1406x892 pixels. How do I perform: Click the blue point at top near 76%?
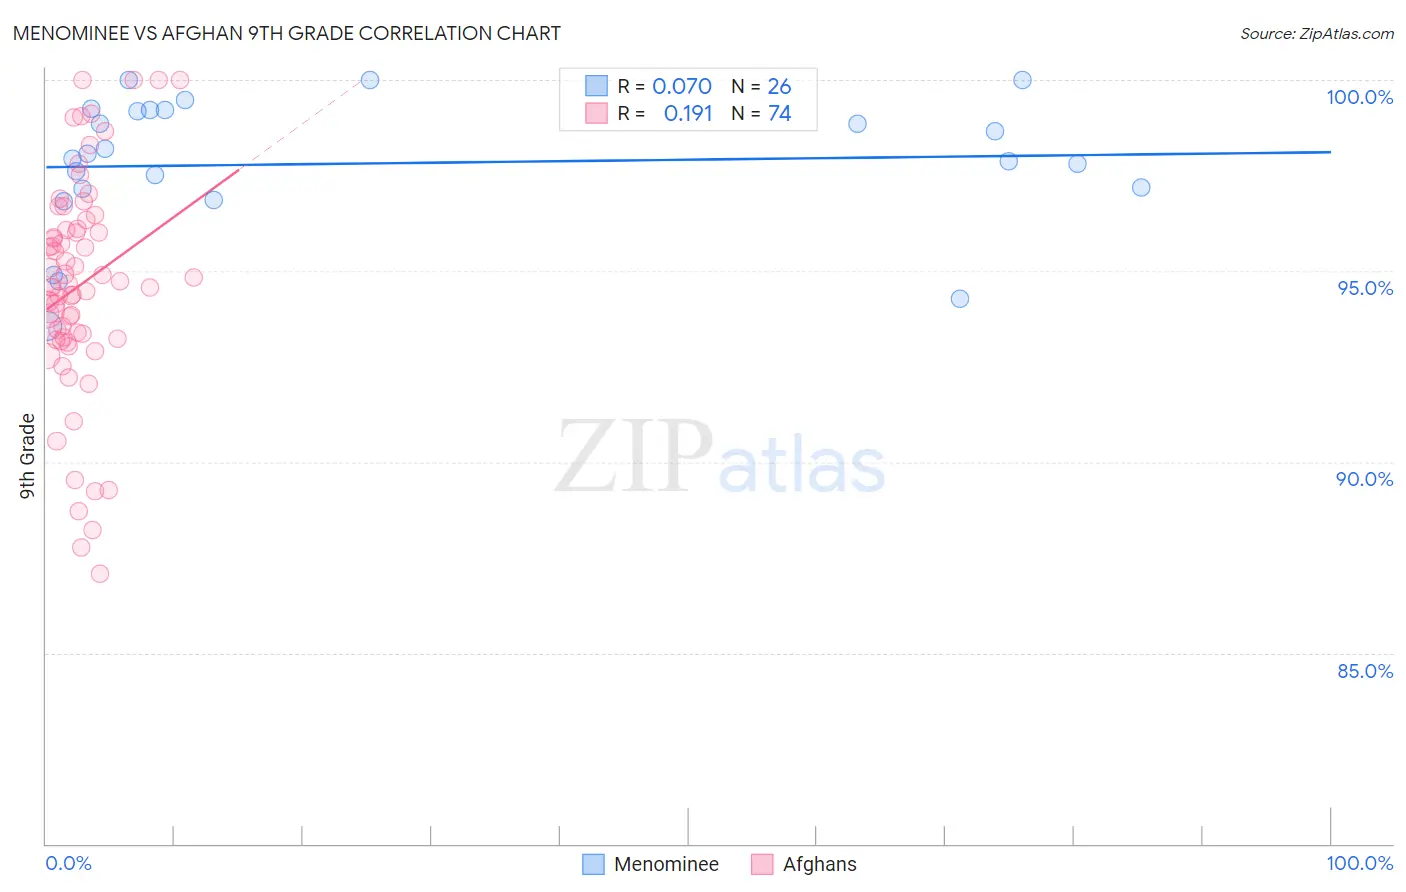click(1022, 80)
